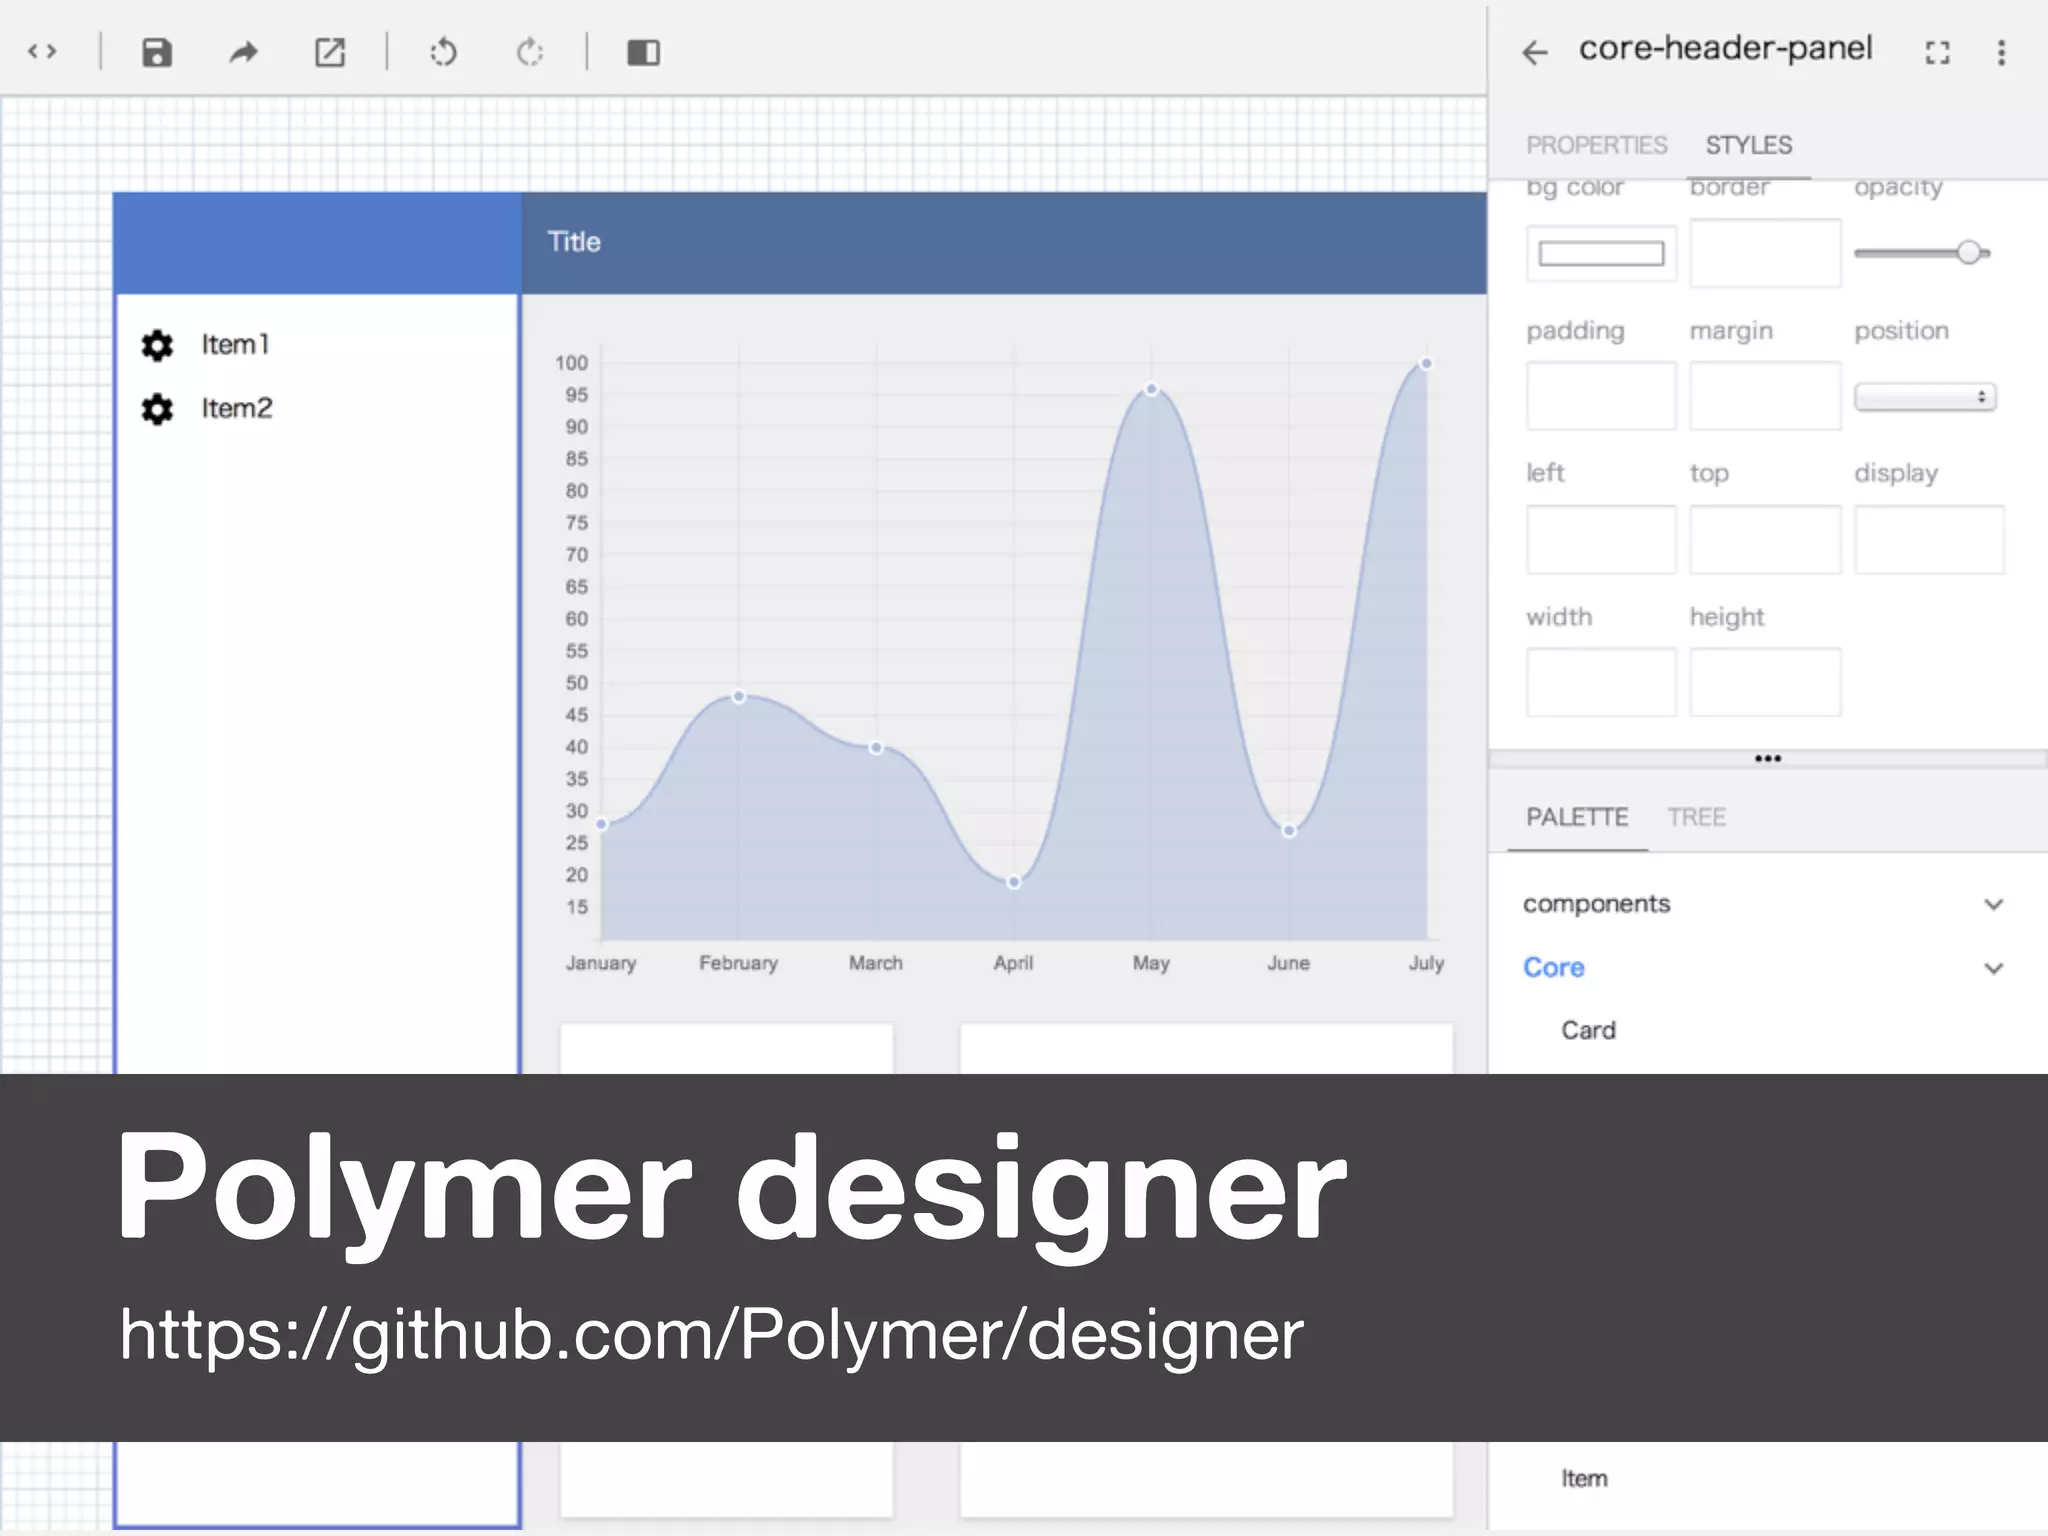The width and height of the screenshot is (2048, 1536).
Task: Undo last action in toolbar
Action: point(444,52)
